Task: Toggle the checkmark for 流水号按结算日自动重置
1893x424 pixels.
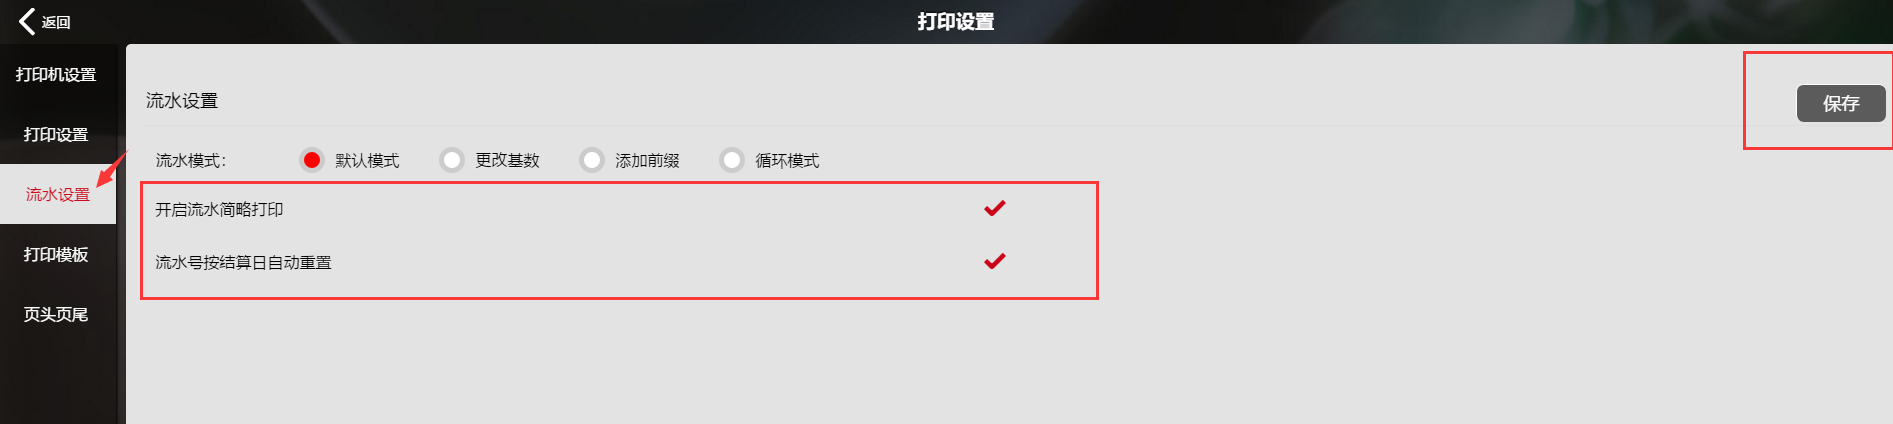Action: pos(995,261)
